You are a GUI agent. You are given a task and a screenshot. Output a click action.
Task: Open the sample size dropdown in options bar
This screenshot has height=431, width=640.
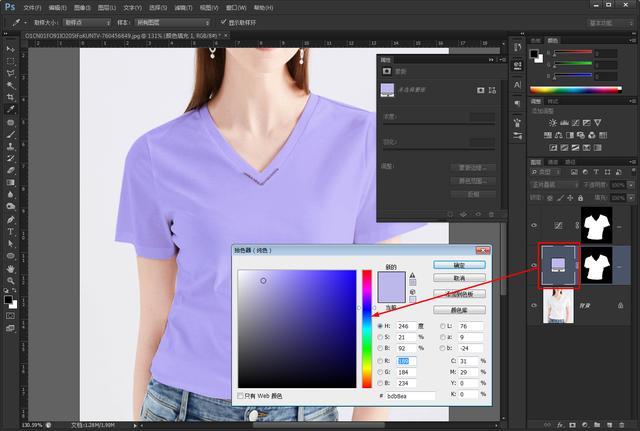tap(87, 22)
